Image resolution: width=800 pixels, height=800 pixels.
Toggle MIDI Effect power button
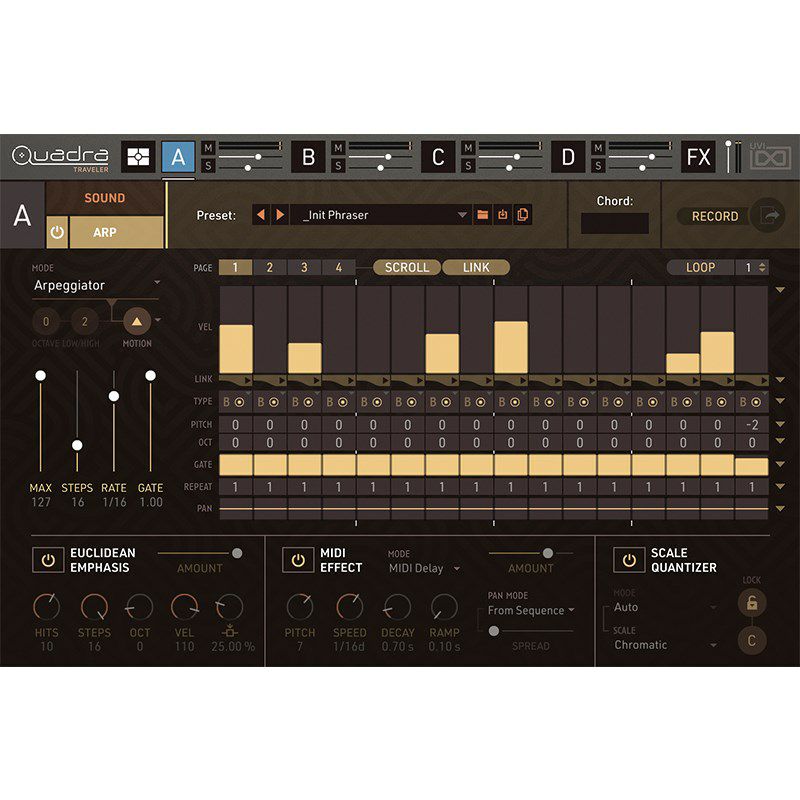(298, 560)
